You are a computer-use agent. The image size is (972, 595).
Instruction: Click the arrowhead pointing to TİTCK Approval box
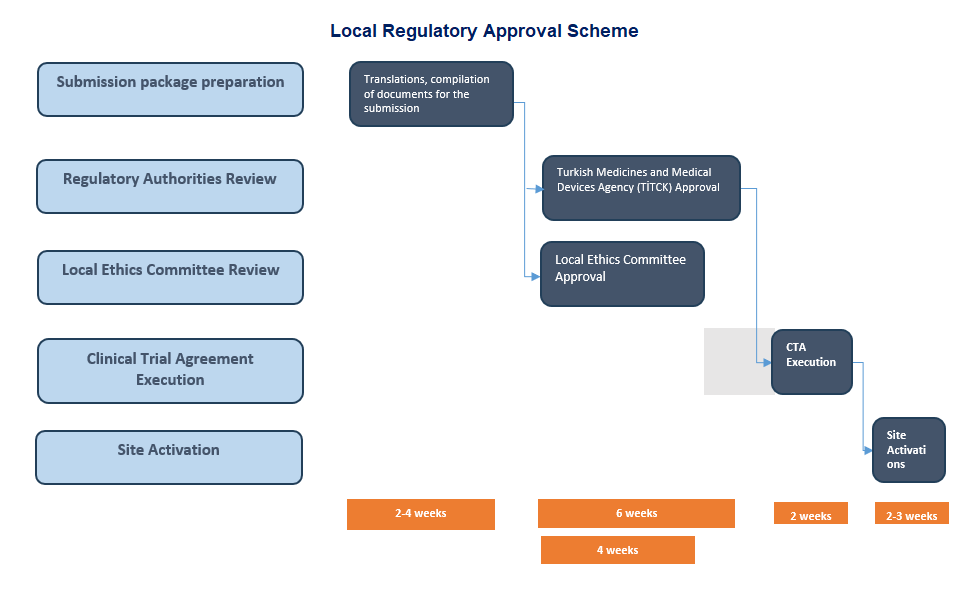537,188
